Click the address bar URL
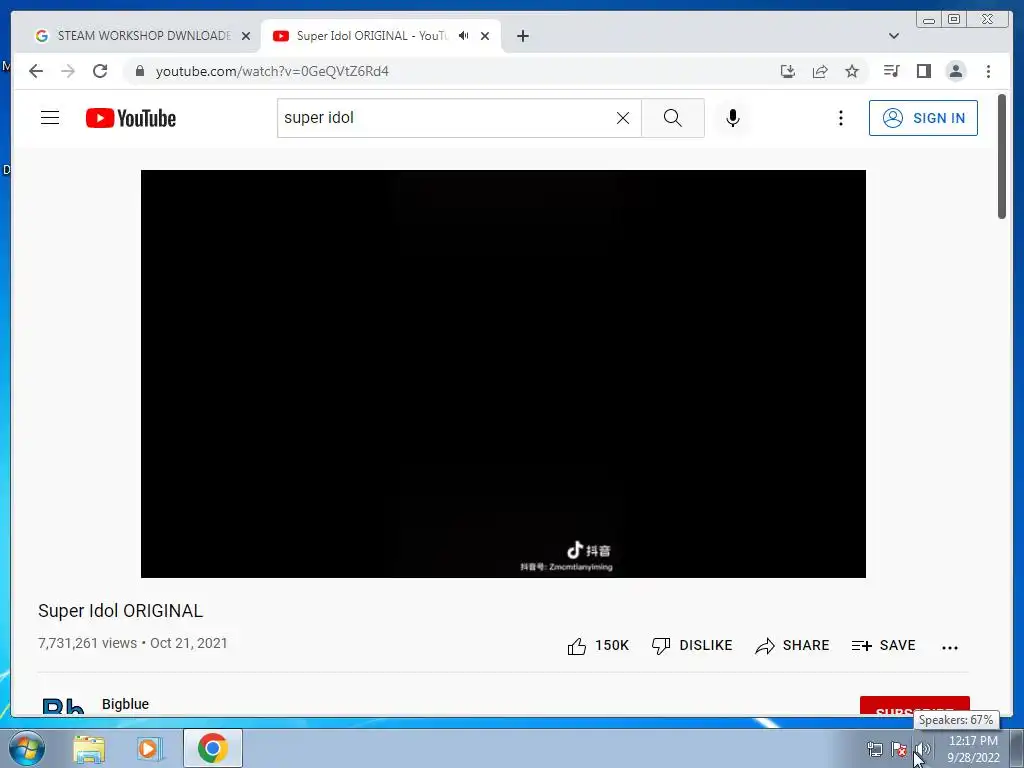The image size is (1024, 768). pos(272,71)
